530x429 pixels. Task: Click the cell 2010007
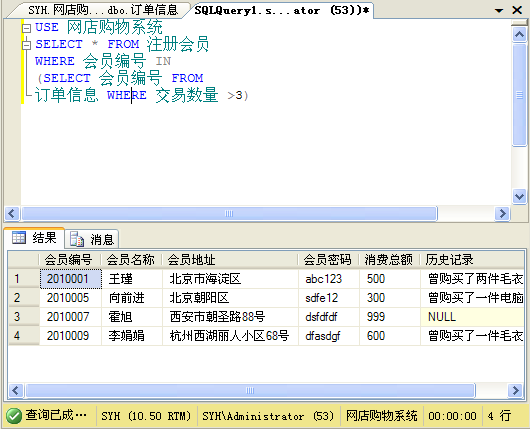click(71, 317)
